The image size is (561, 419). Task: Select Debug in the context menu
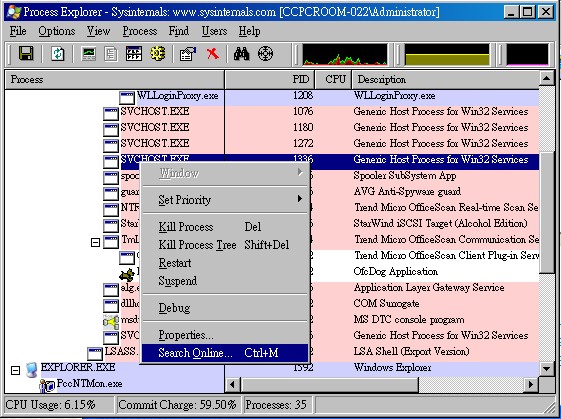coord(225,308)
